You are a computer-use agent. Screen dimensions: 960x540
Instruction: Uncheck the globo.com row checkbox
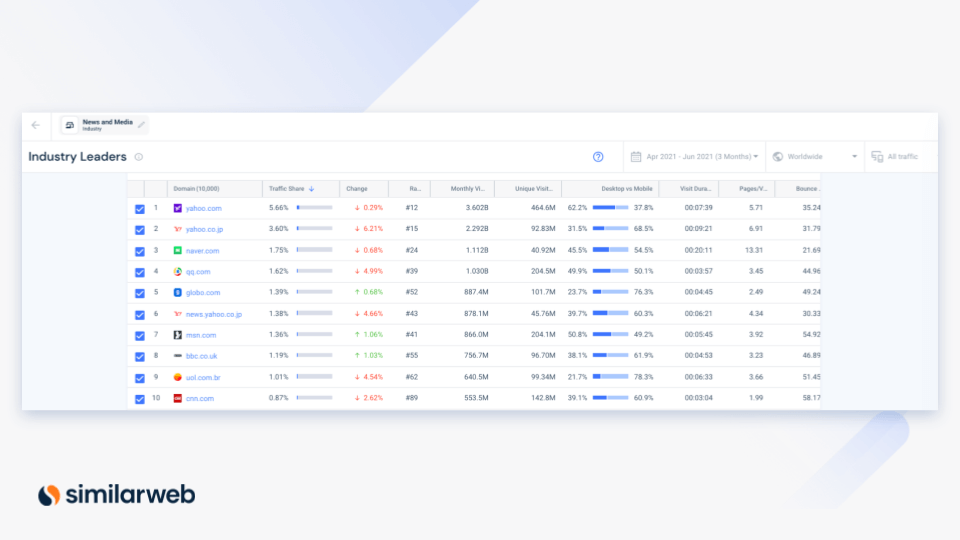pos(140,293)
